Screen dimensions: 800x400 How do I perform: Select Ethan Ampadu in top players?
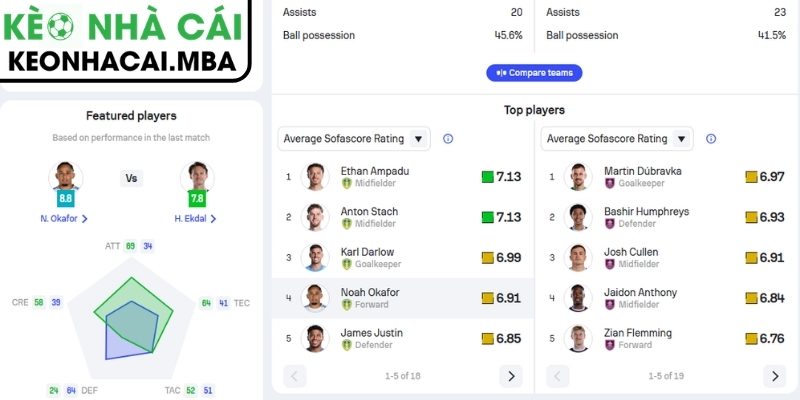(x=374, y=171)
